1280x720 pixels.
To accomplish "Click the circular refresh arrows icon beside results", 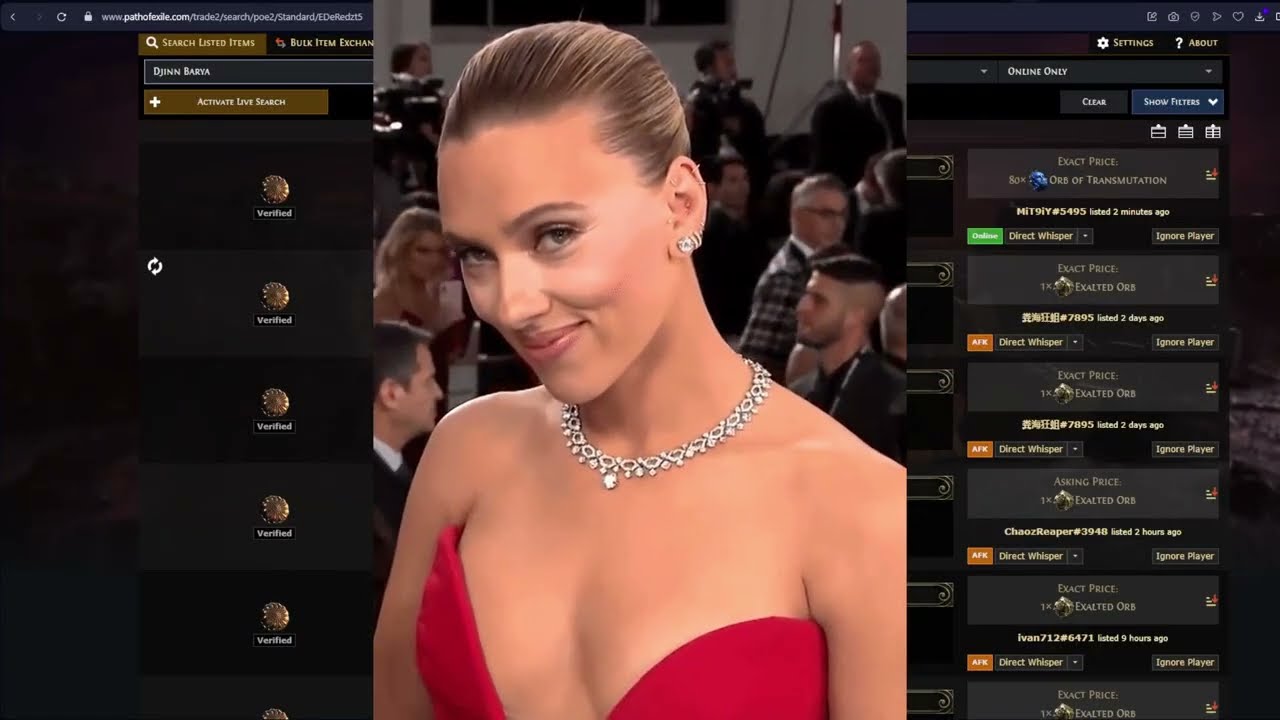I will 155,266.
